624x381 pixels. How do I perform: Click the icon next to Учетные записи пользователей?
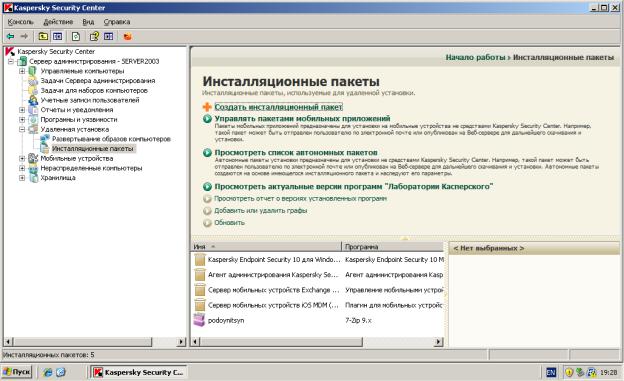(x=33, y=100)
